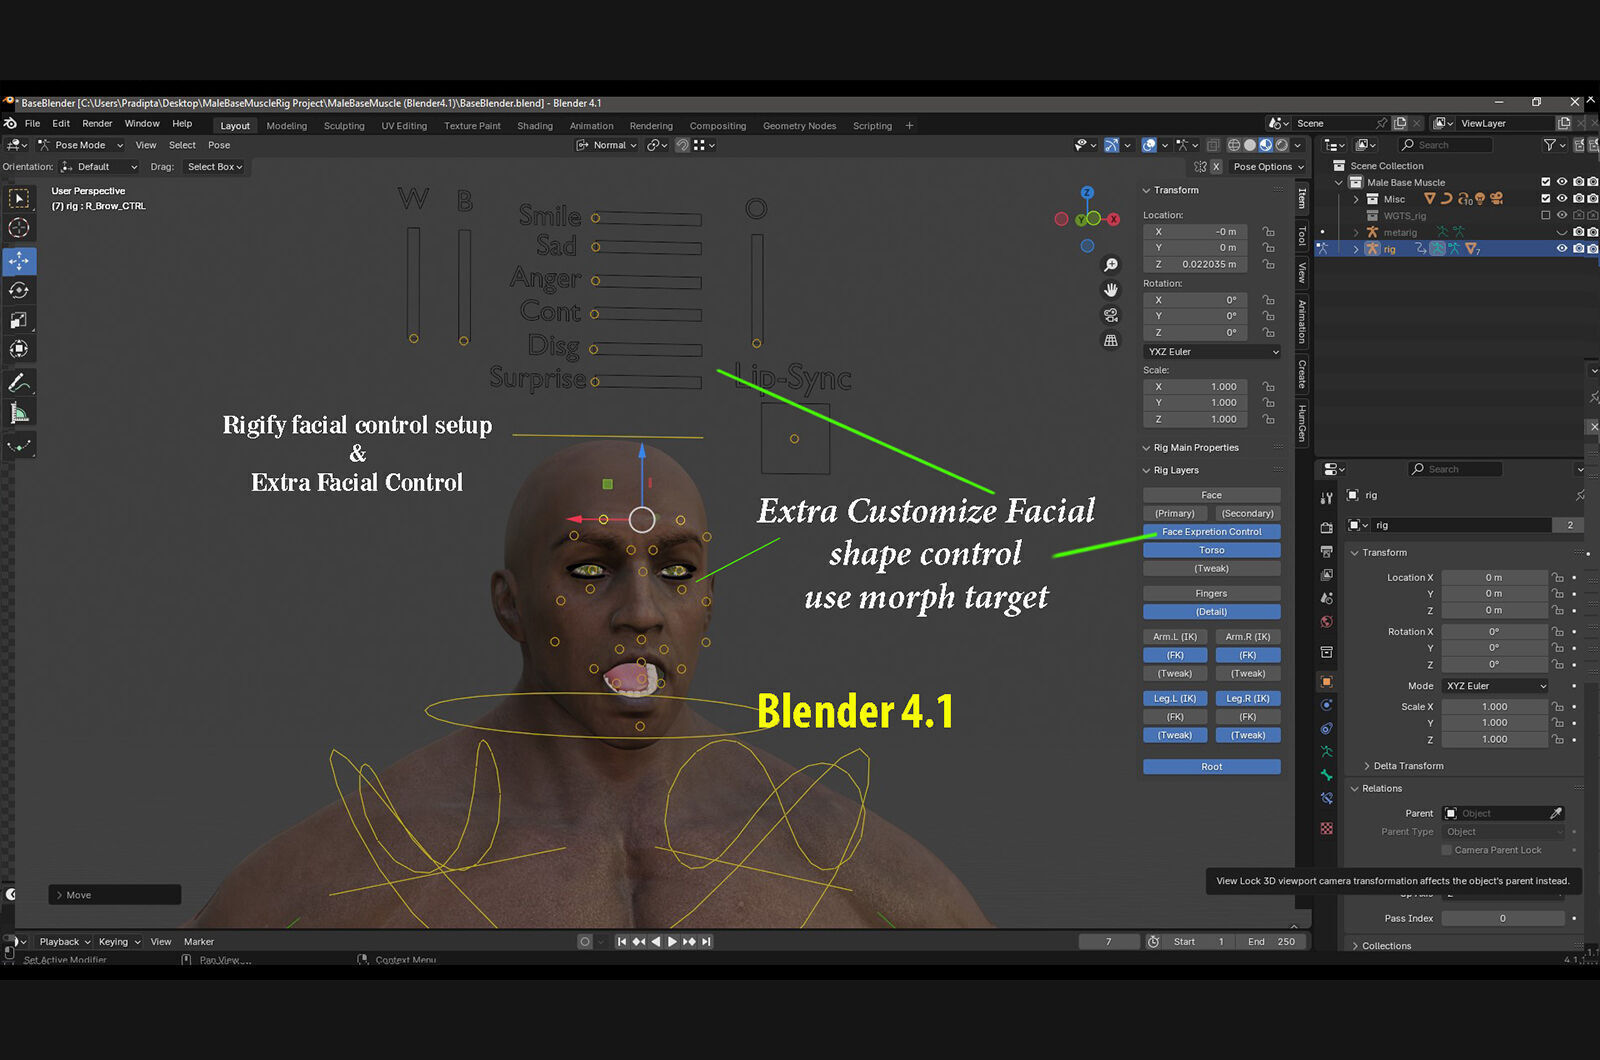Switch viewport to material preview shading

click(1265, 145)
